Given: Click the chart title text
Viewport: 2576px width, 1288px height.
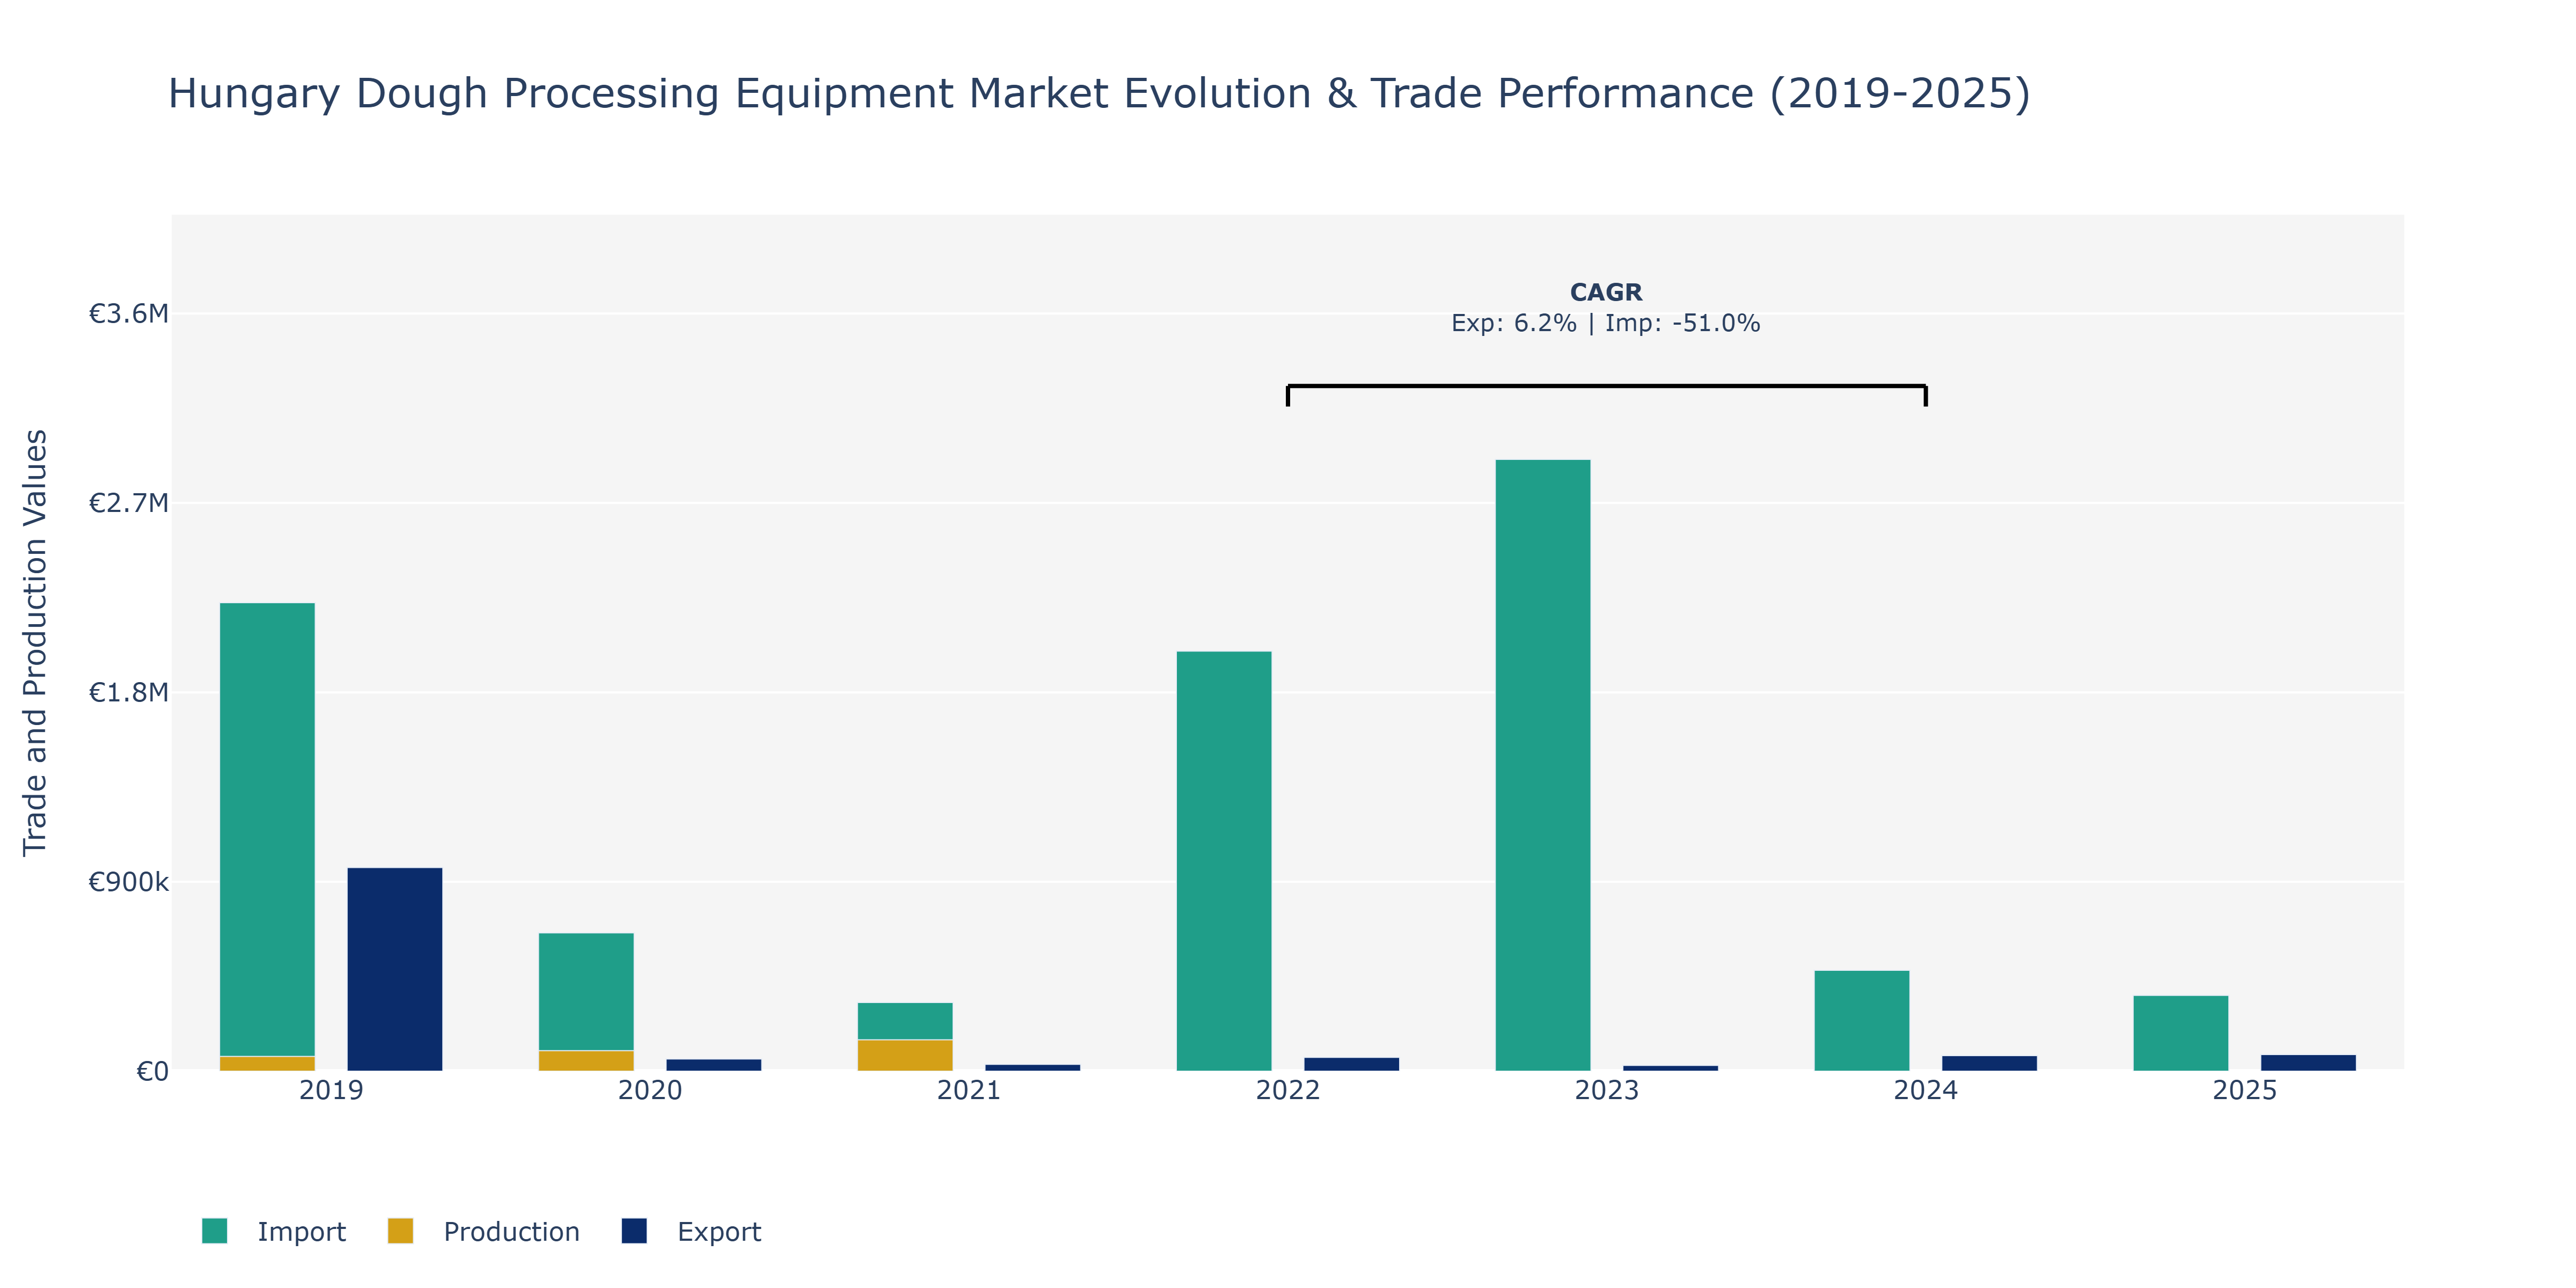Looking at the screenshot, I should [x=1099, y=94].
